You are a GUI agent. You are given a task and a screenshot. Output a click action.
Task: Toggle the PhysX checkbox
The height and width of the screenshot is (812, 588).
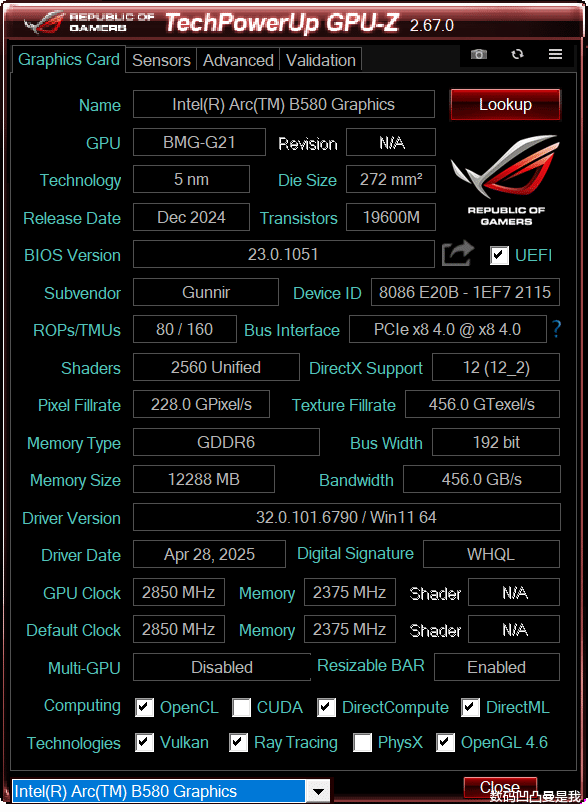362,743
